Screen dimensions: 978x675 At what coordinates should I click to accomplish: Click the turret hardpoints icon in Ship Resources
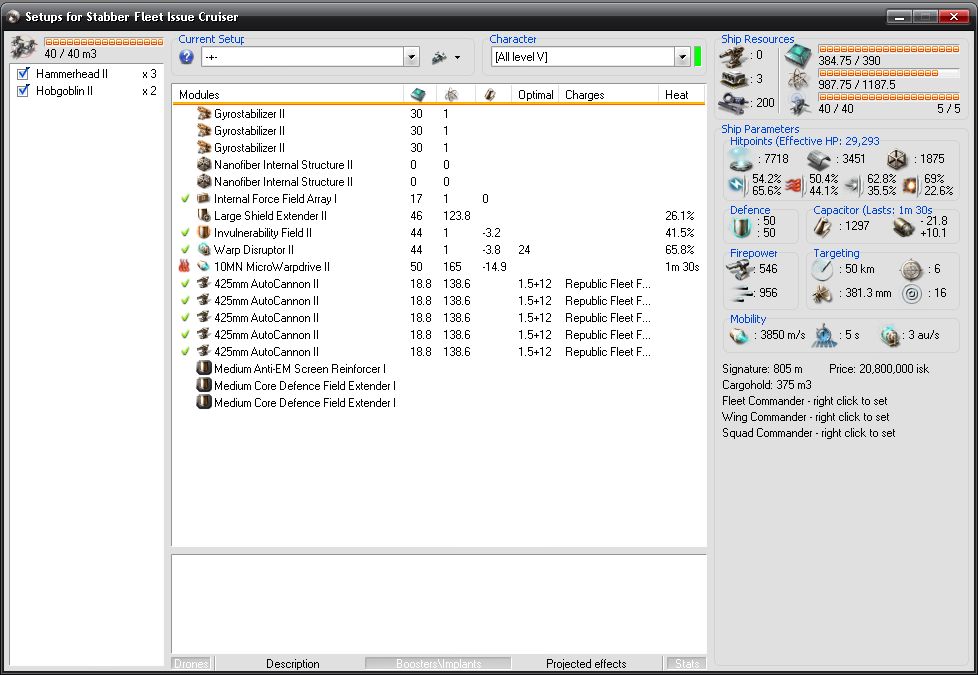pos(732,56)
